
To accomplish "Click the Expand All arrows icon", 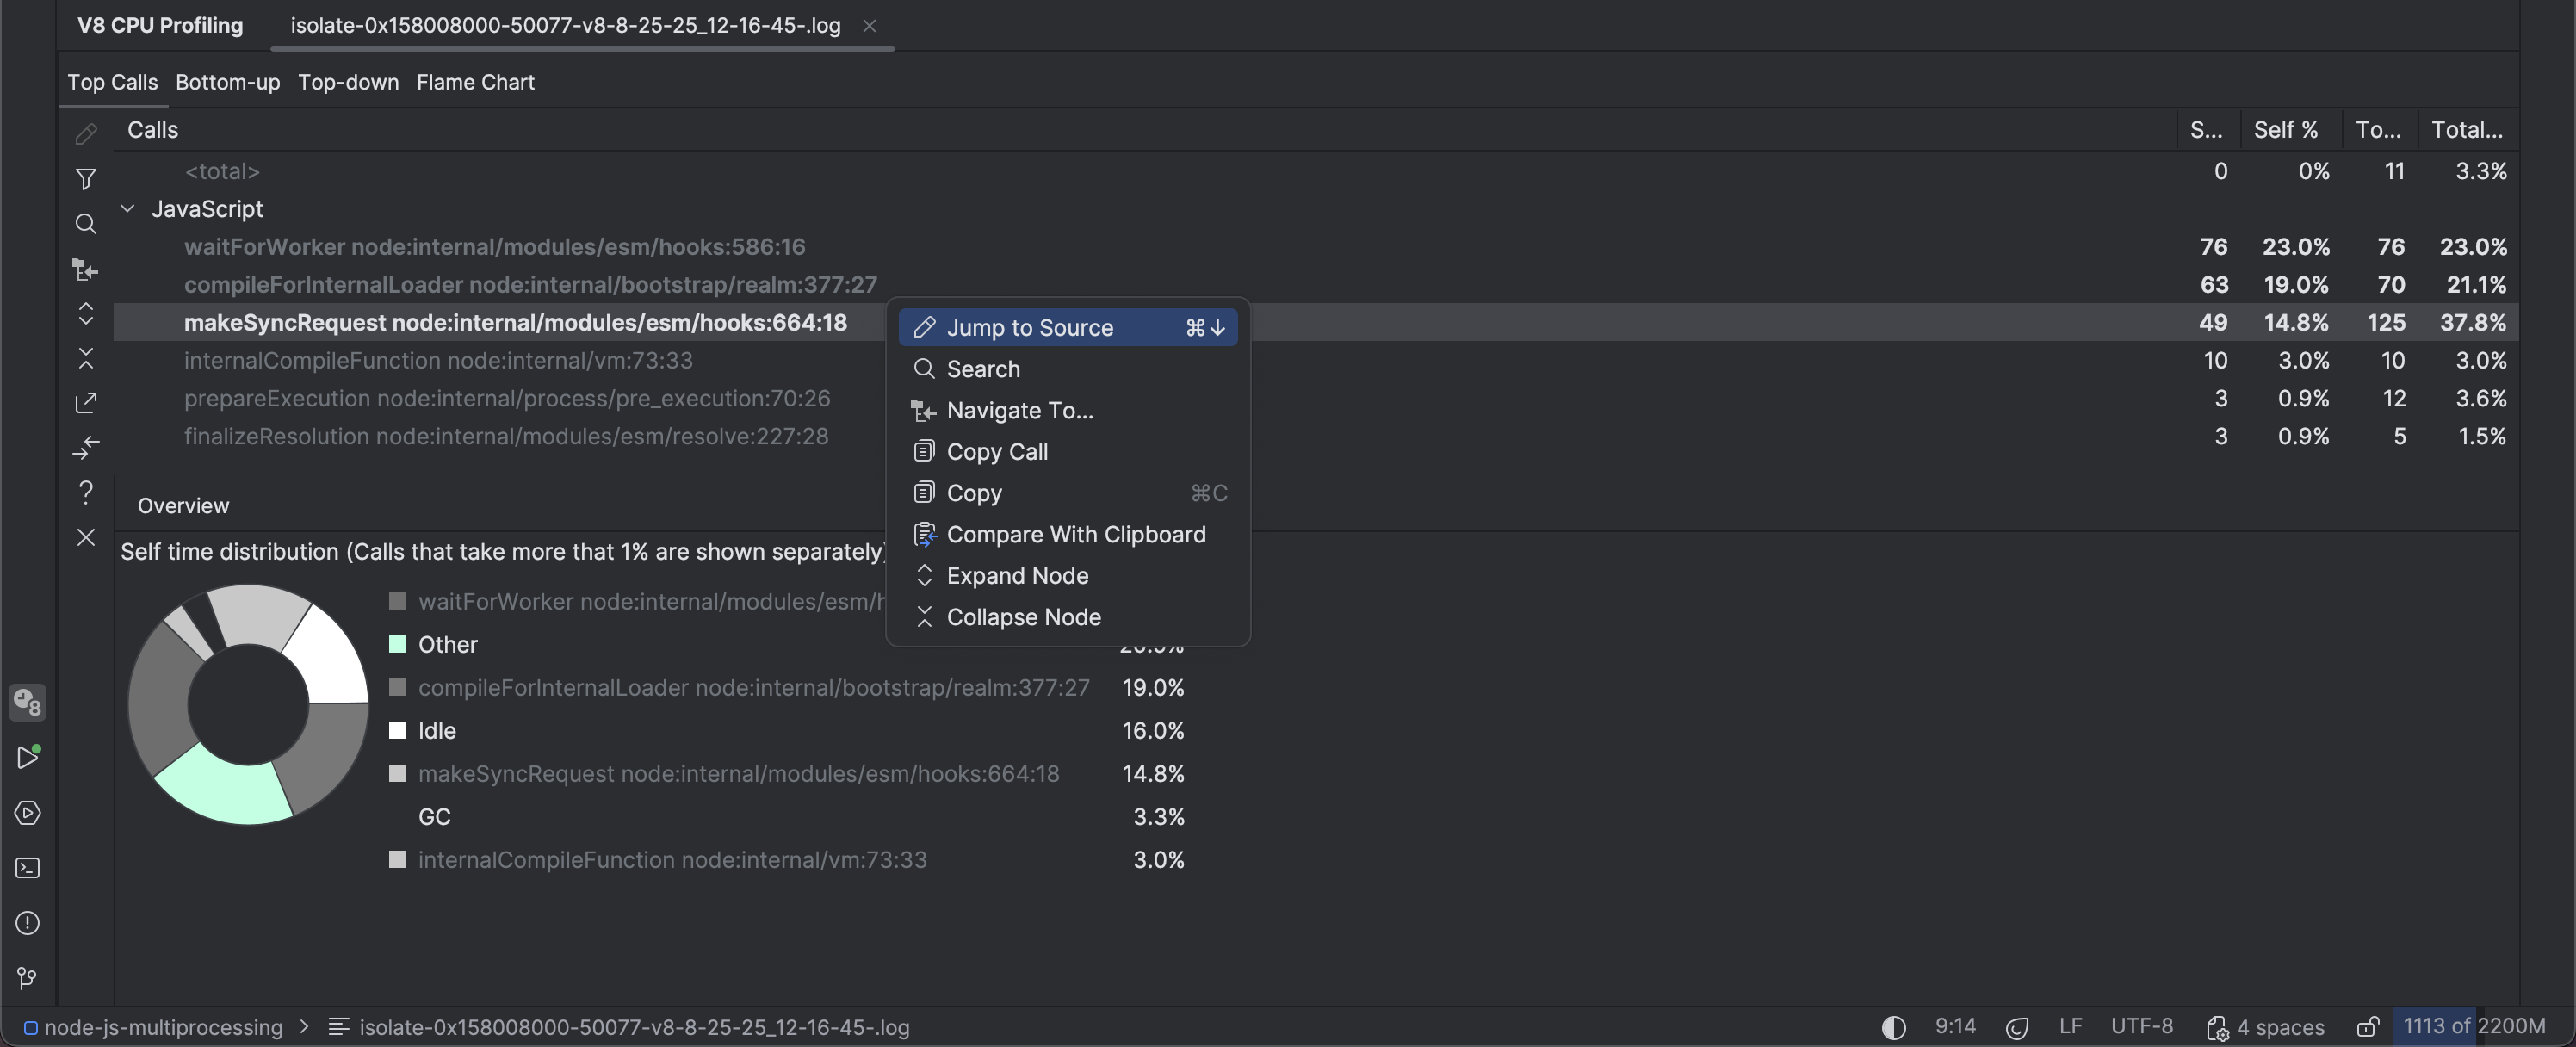I will [86, 314].
